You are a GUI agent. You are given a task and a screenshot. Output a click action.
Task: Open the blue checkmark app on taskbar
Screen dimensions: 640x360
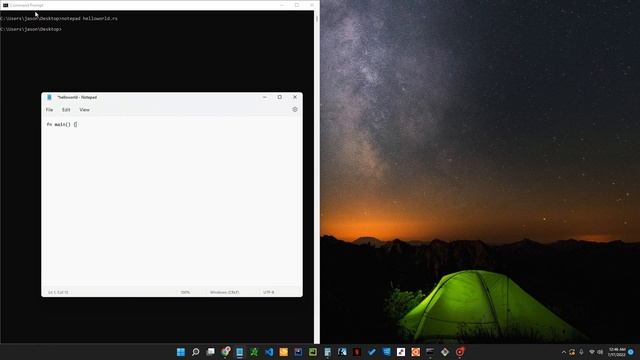(371, 352)
